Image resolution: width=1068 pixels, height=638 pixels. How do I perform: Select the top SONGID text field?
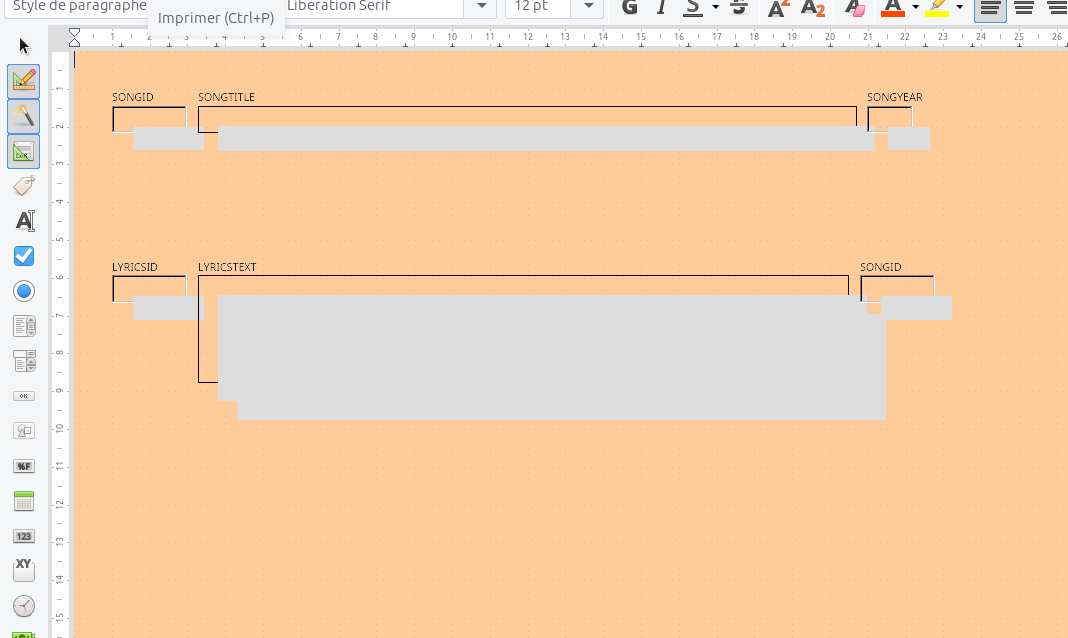click(x=149, y=119)
